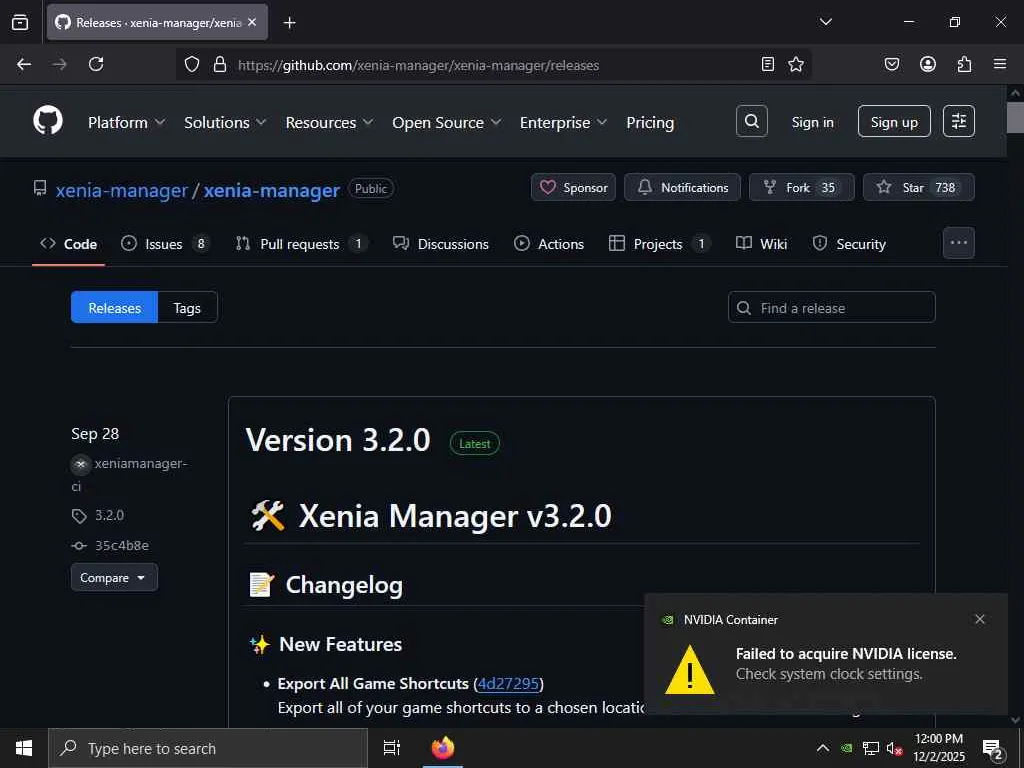Expand the Open Source menu
1024x768 pixels.
[x=447, y=122]
